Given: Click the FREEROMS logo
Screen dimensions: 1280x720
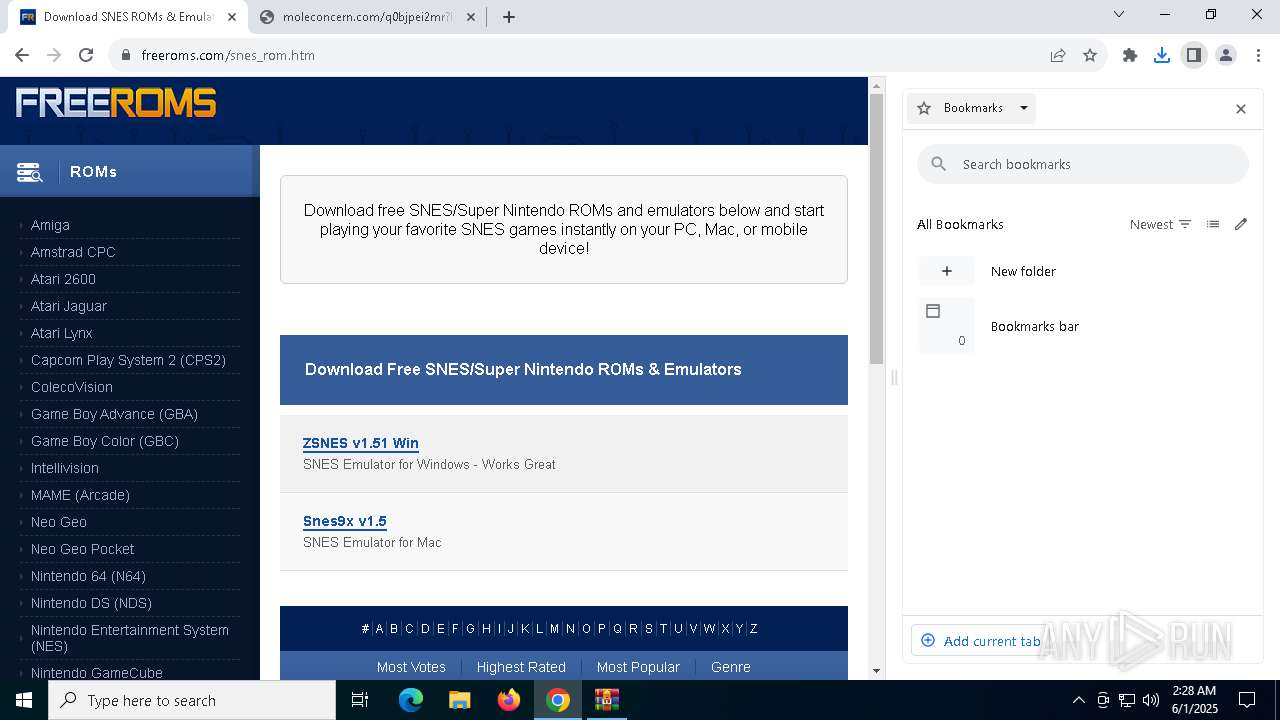Looking at the screenshot, I should click(116, 103).
